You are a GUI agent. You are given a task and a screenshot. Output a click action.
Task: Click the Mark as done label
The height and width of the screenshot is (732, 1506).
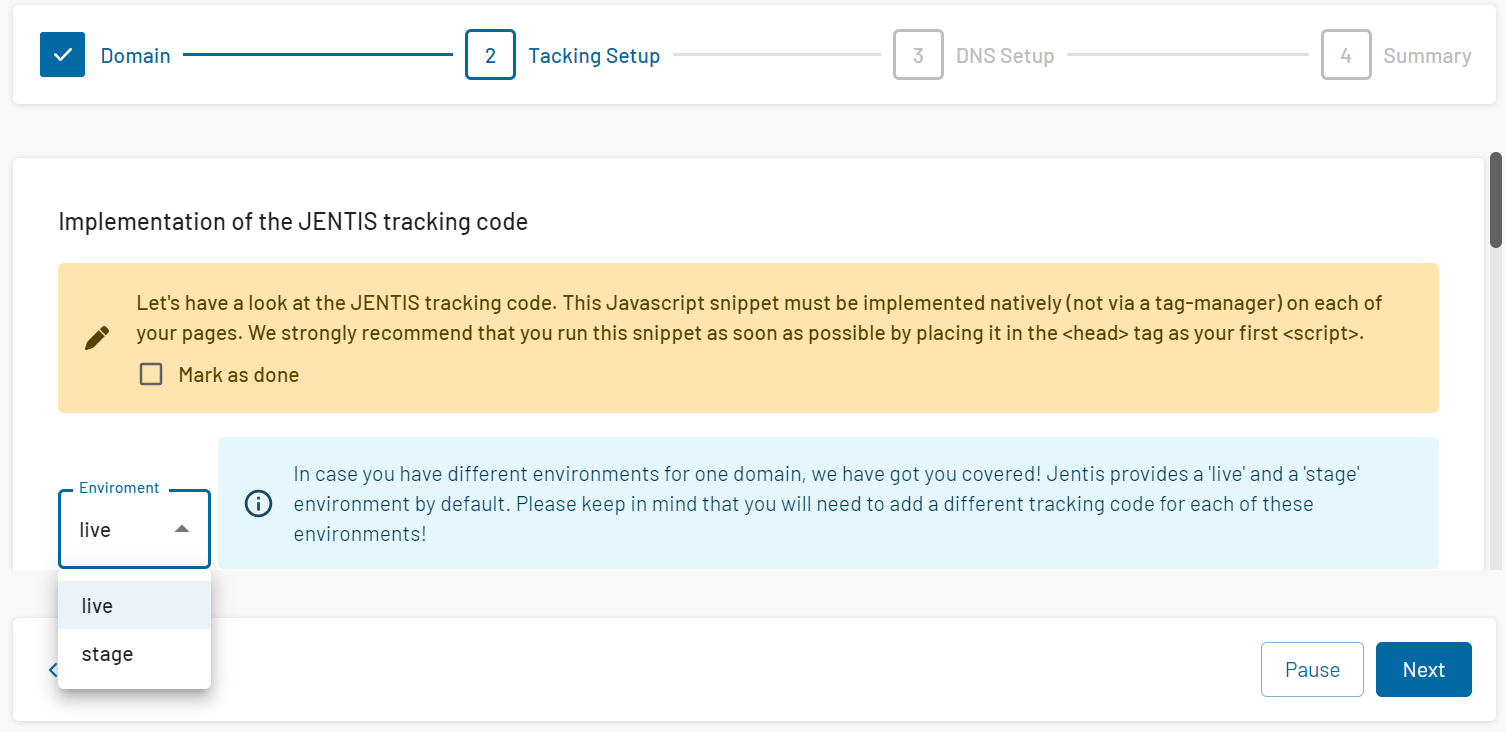(238, 375)
